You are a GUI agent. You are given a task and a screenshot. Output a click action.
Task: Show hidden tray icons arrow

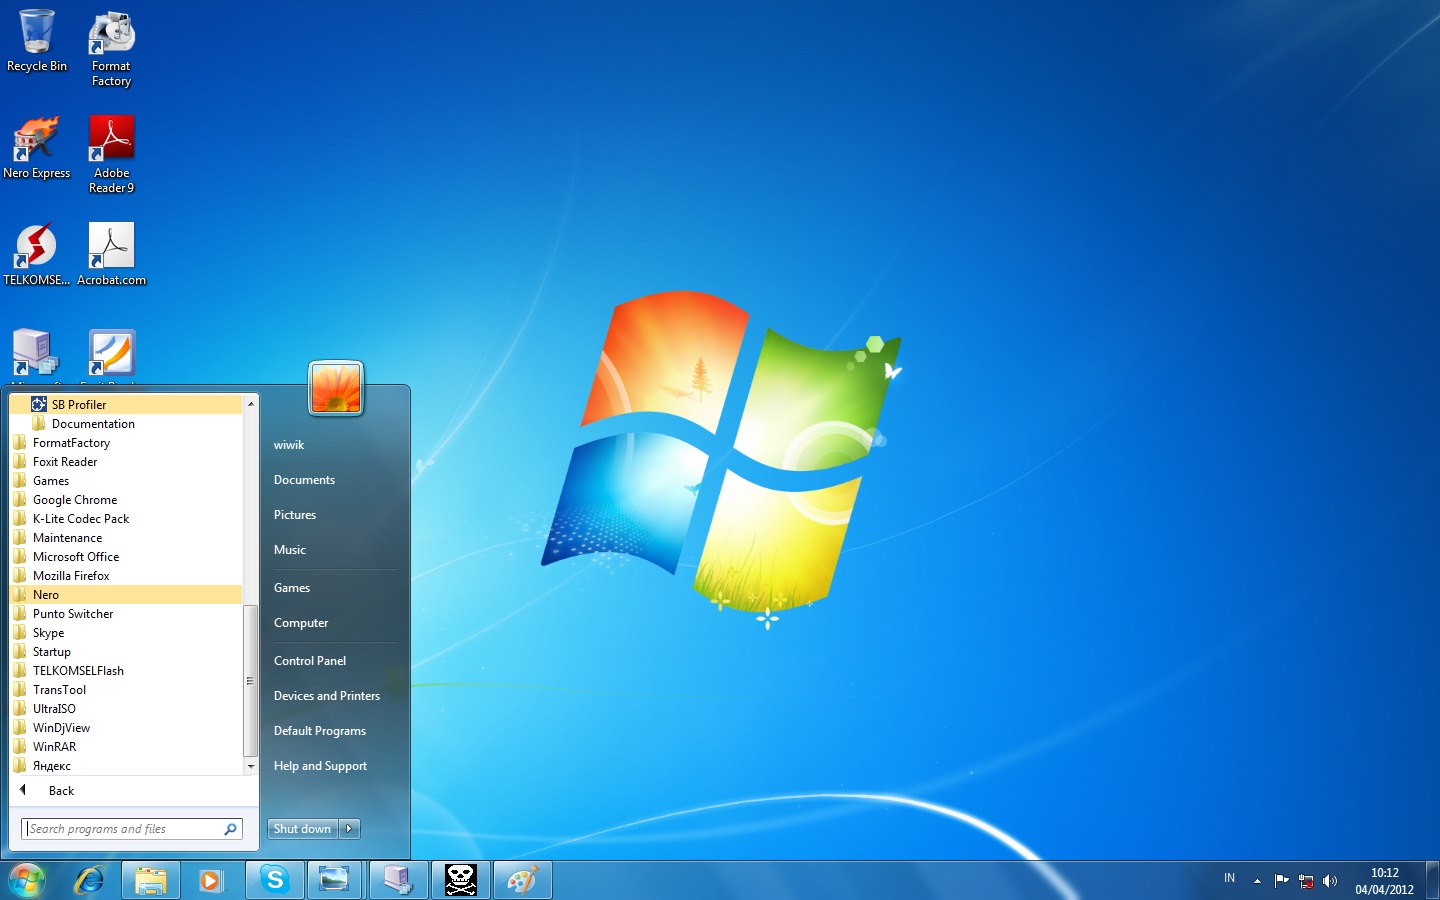coord(1257,881)
